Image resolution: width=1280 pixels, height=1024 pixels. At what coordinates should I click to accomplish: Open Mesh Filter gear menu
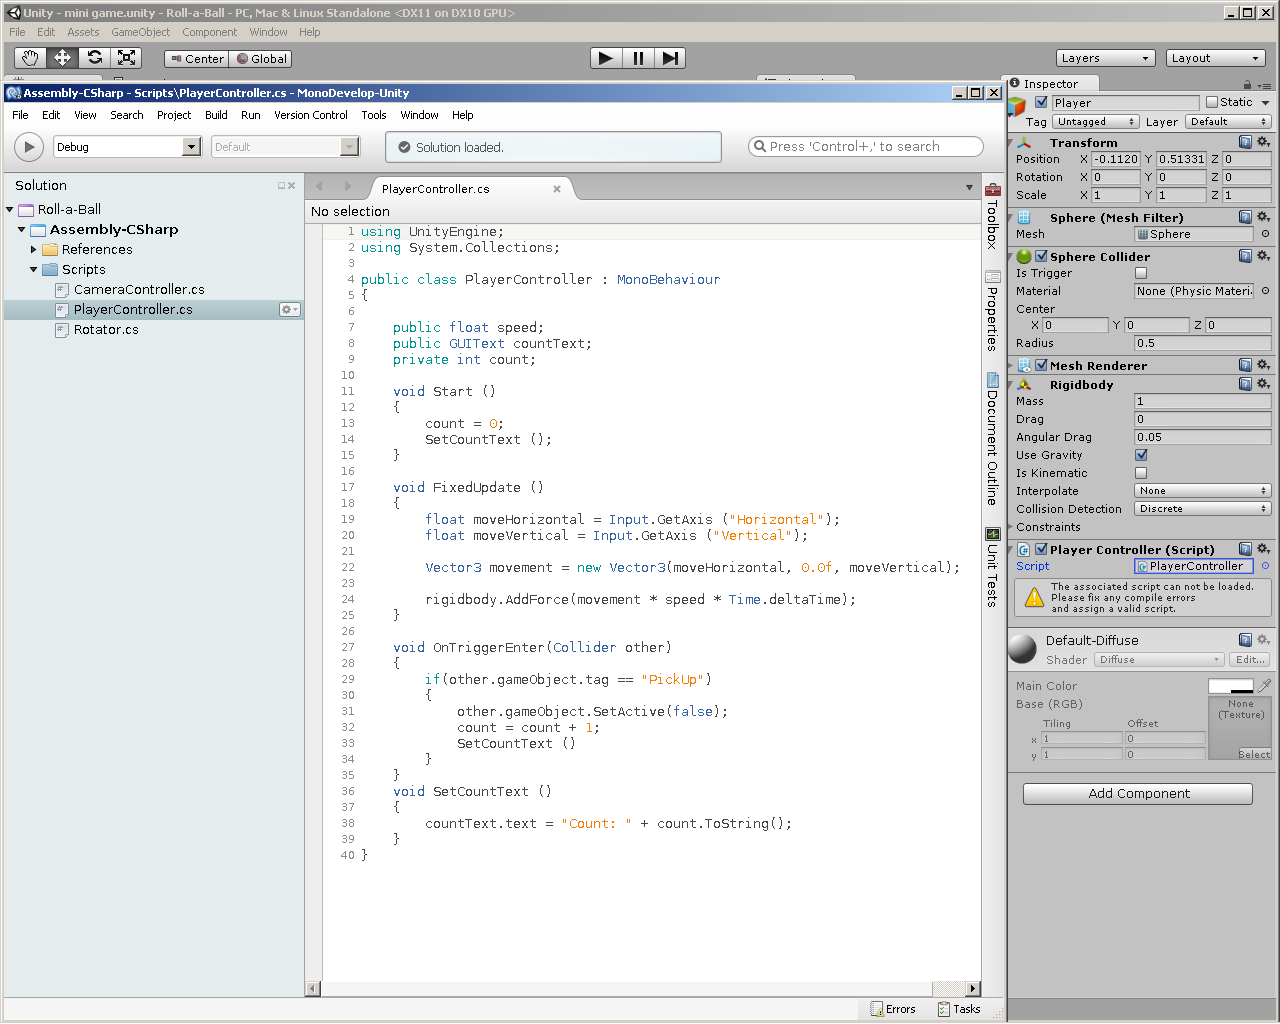click(1263, 217)
